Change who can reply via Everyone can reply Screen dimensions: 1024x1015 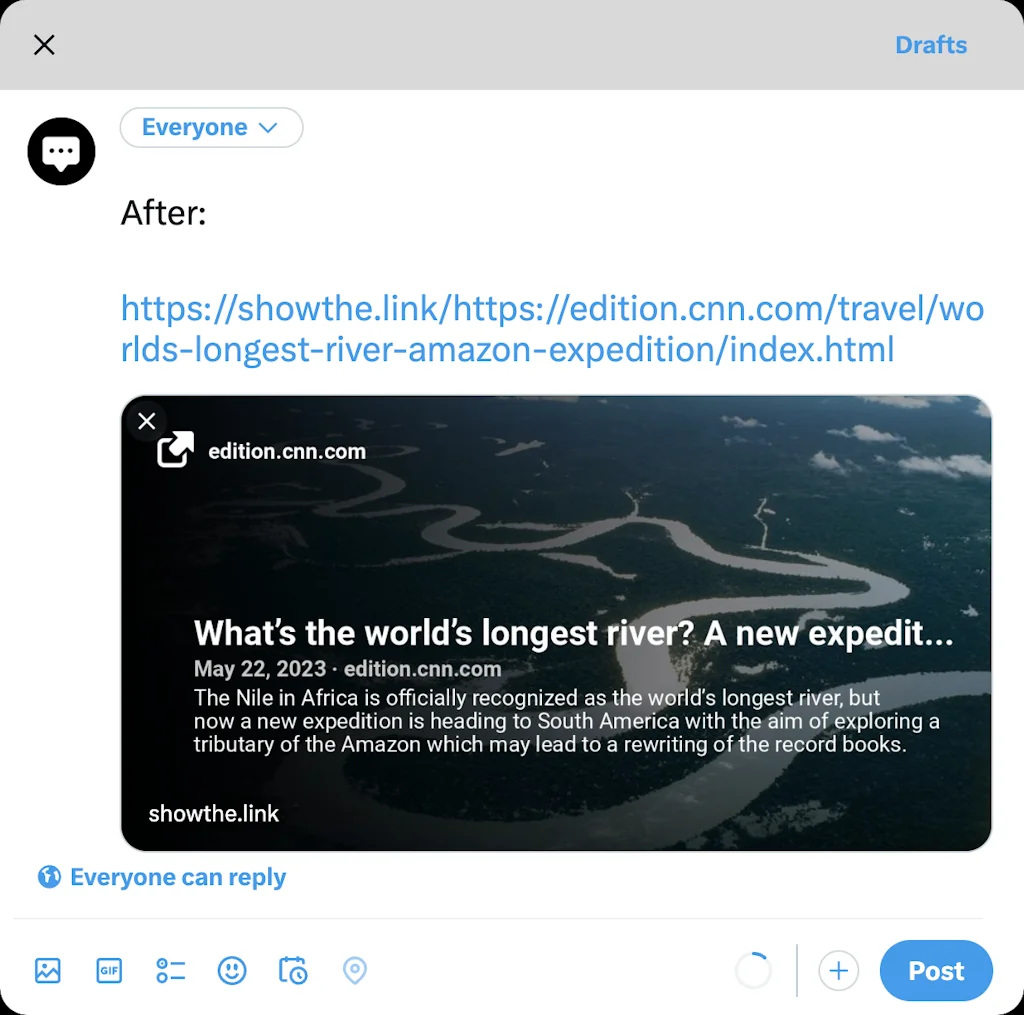(177, 876)
